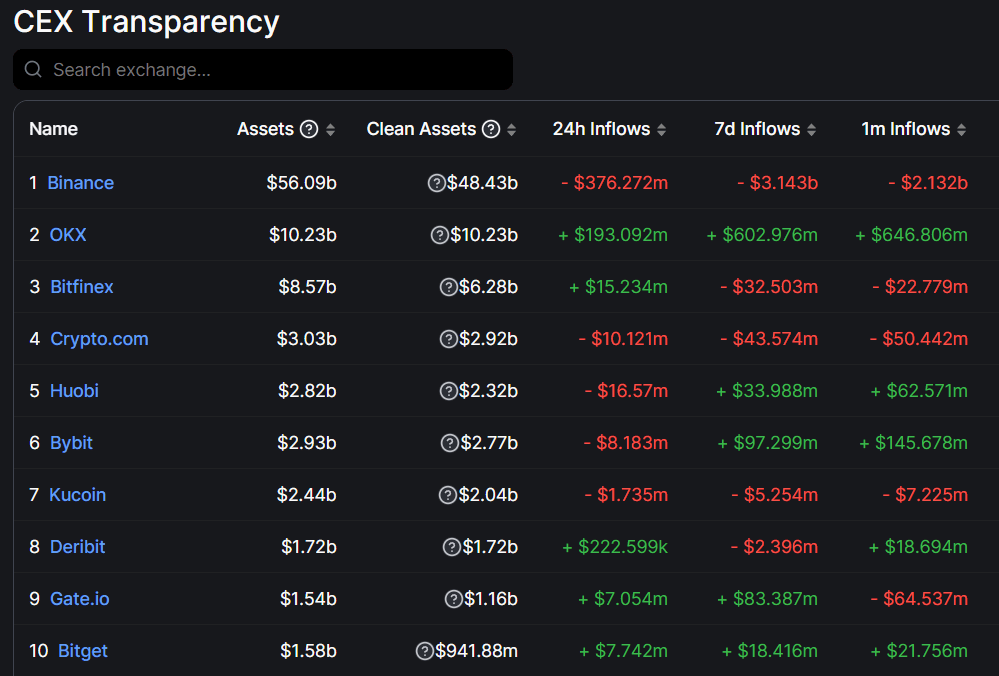
Task: Click the Clean Assets header help icon
Action: click(491, 129)
